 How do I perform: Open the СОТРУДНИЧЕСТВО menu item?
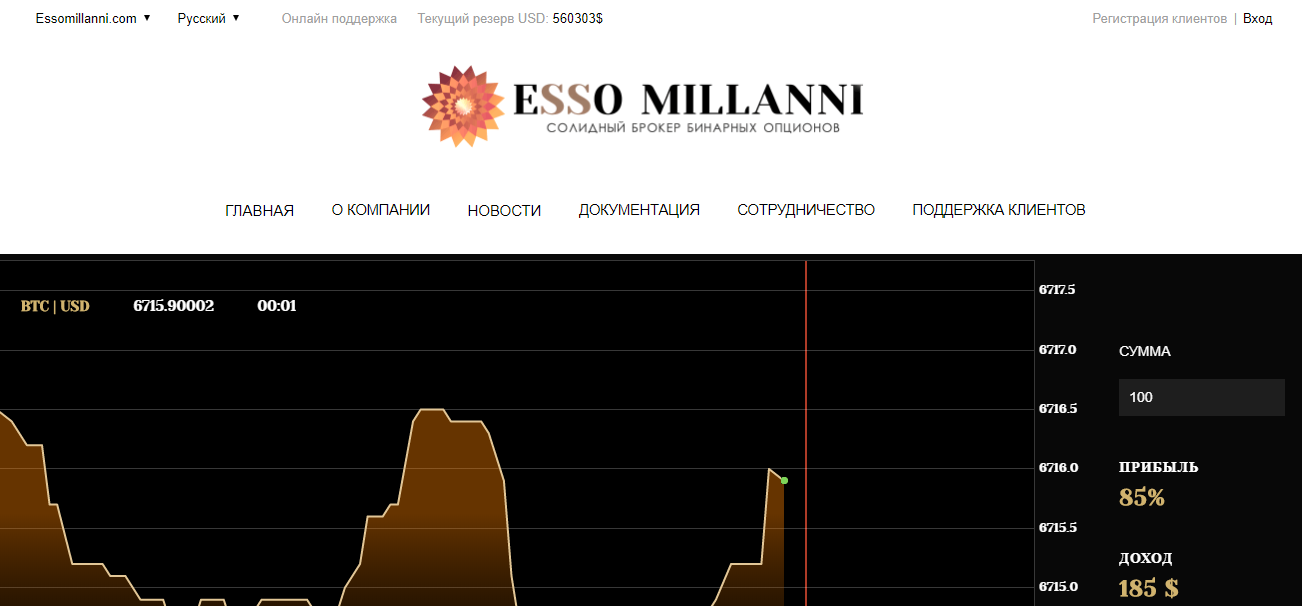pyautogui.click(x=806, y=210)
